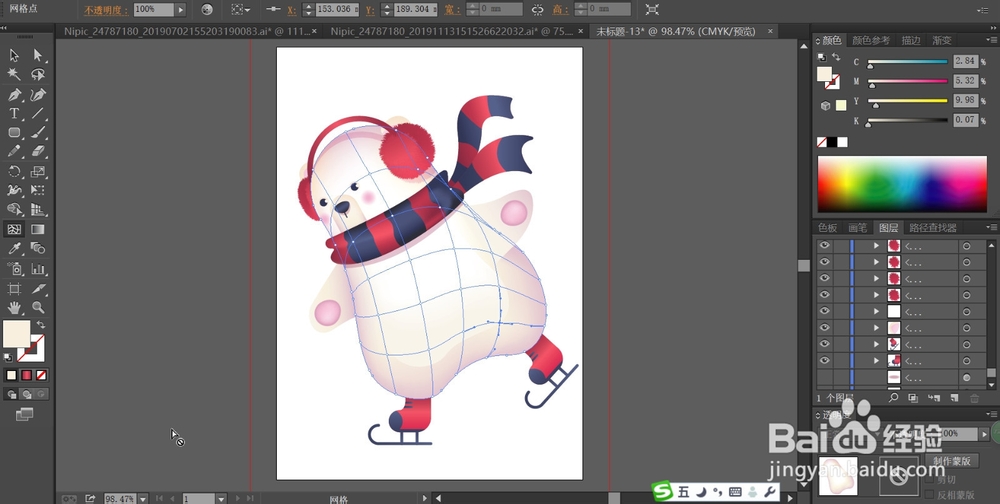
Task: Select the Lasso tool
Action: (38, 75)
